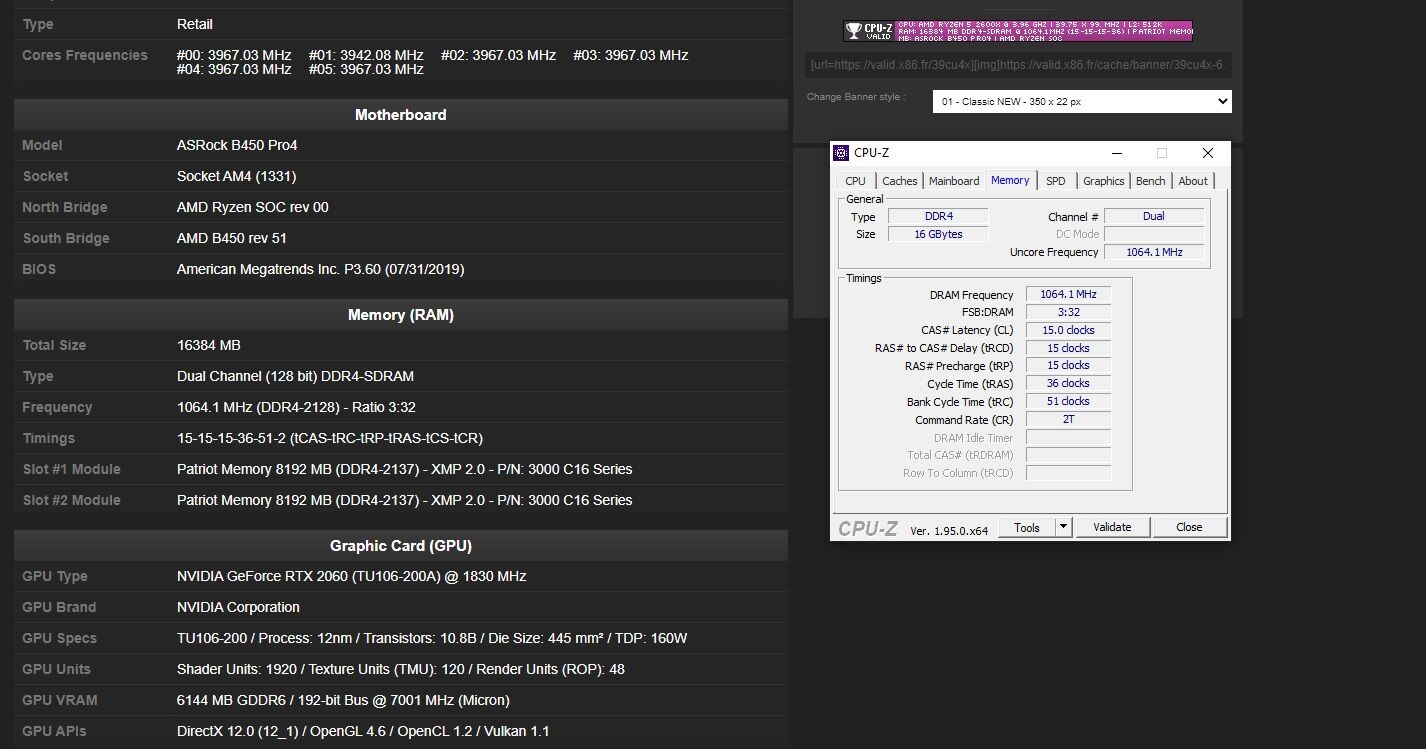Open the SPD tab

point(1056,181)
